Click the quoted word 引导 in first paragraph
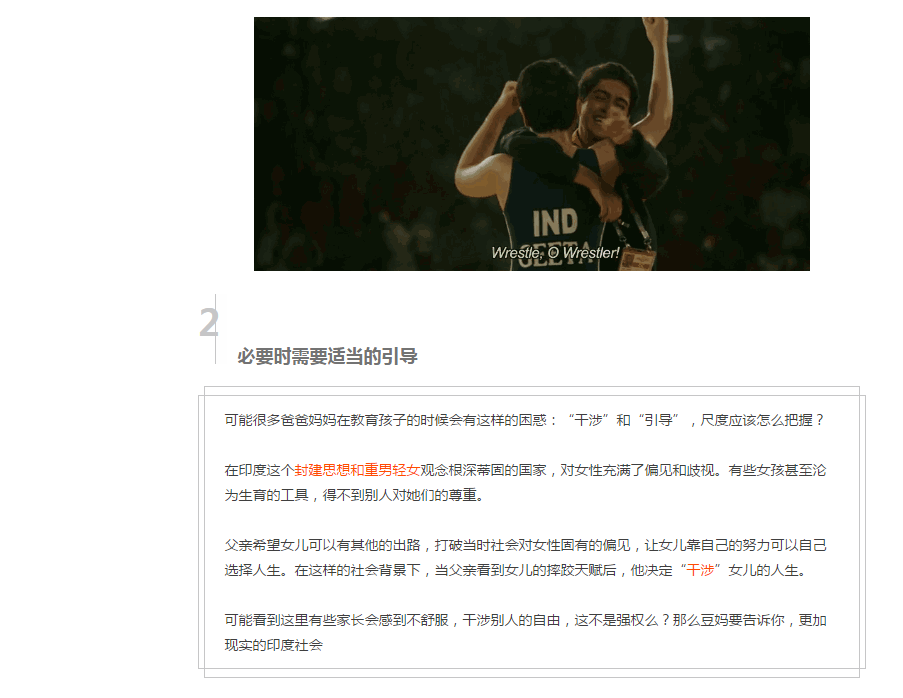 658,420
